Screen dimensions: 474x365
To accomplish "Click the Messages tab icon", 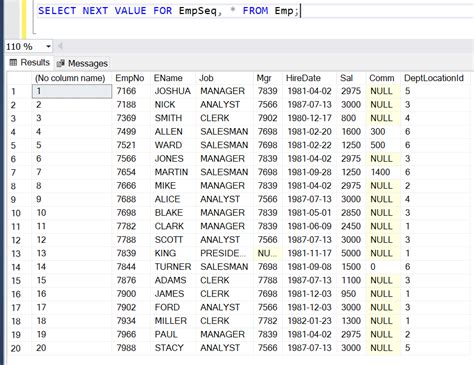I will pyautogui.click(x=61, y=63).
